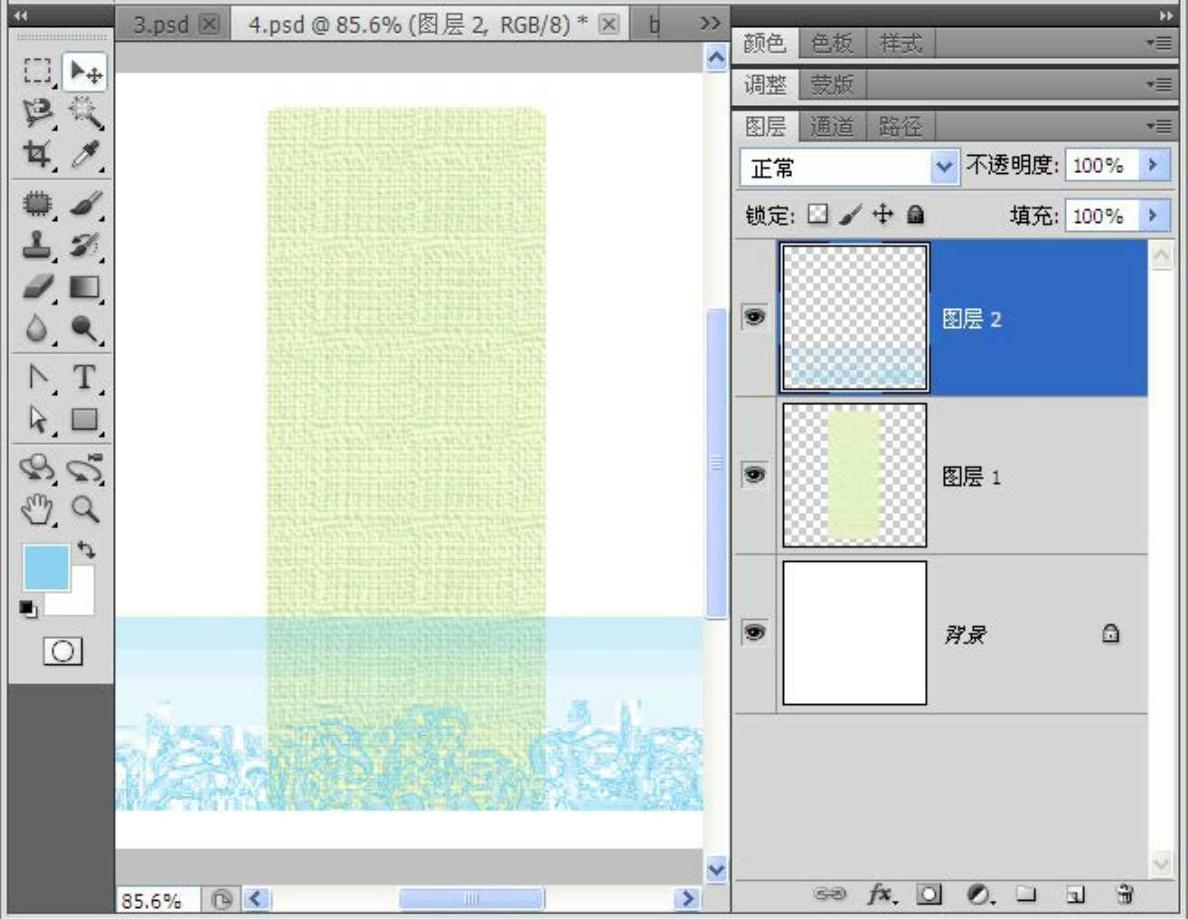Expand the opacity 不透明度 slider arrow
Image resolution: width=1188 pixels, height=919 pixels.
click(1155, 166)
